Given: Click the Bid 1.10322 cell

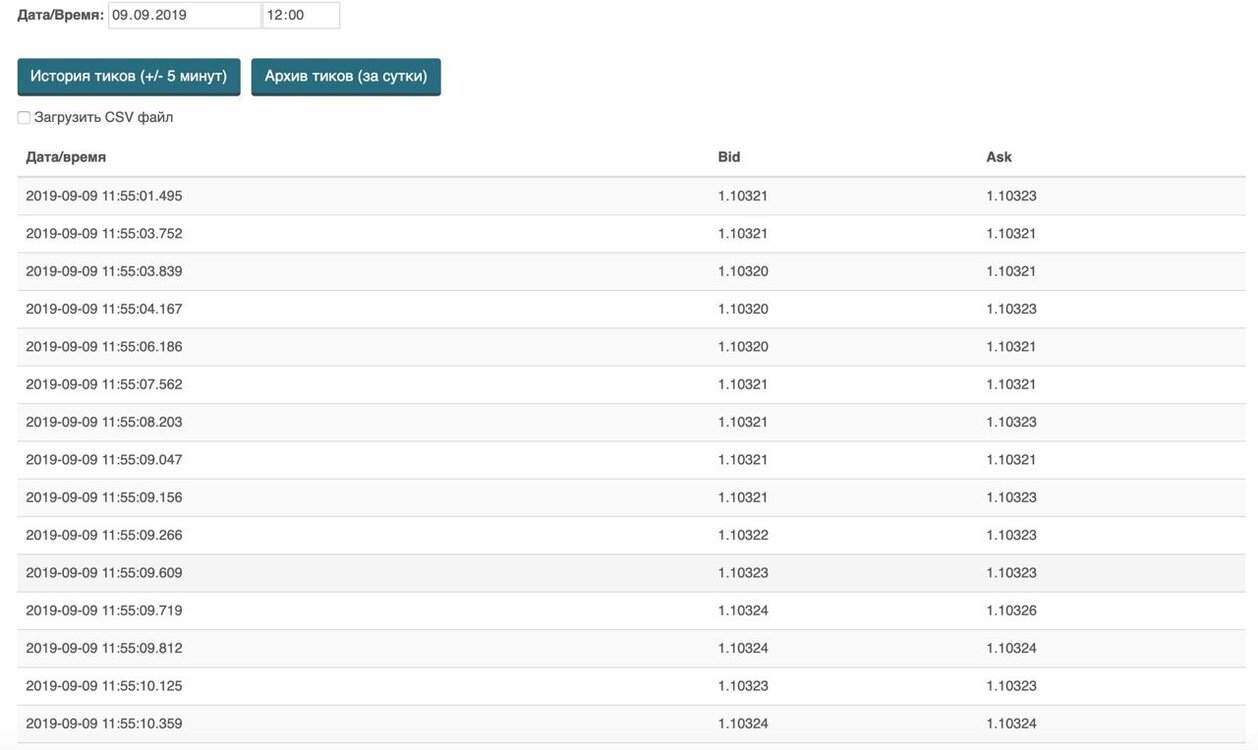Looking at the screenshot, I should point(743,535).
